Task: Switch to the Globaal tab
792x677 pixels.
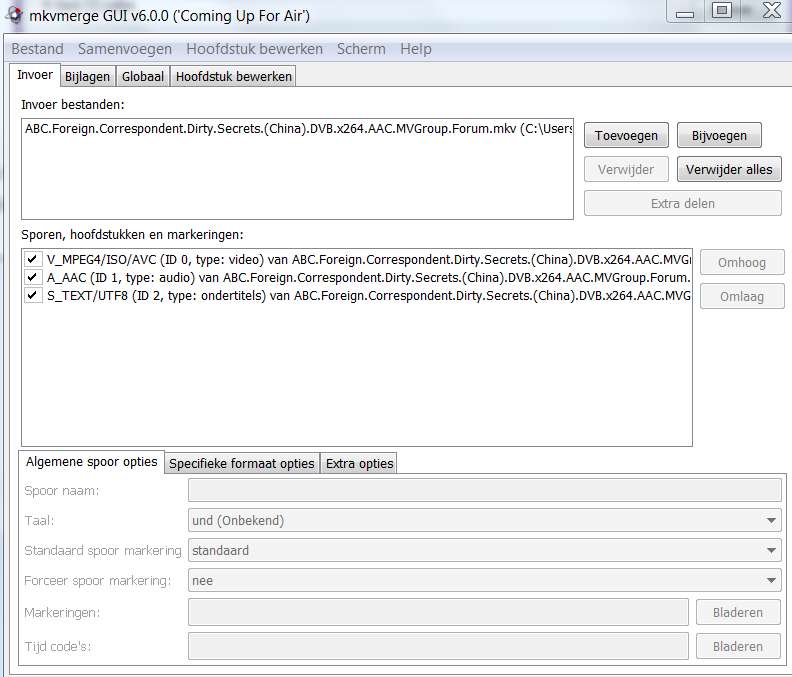Action: [x=143, y=76]
